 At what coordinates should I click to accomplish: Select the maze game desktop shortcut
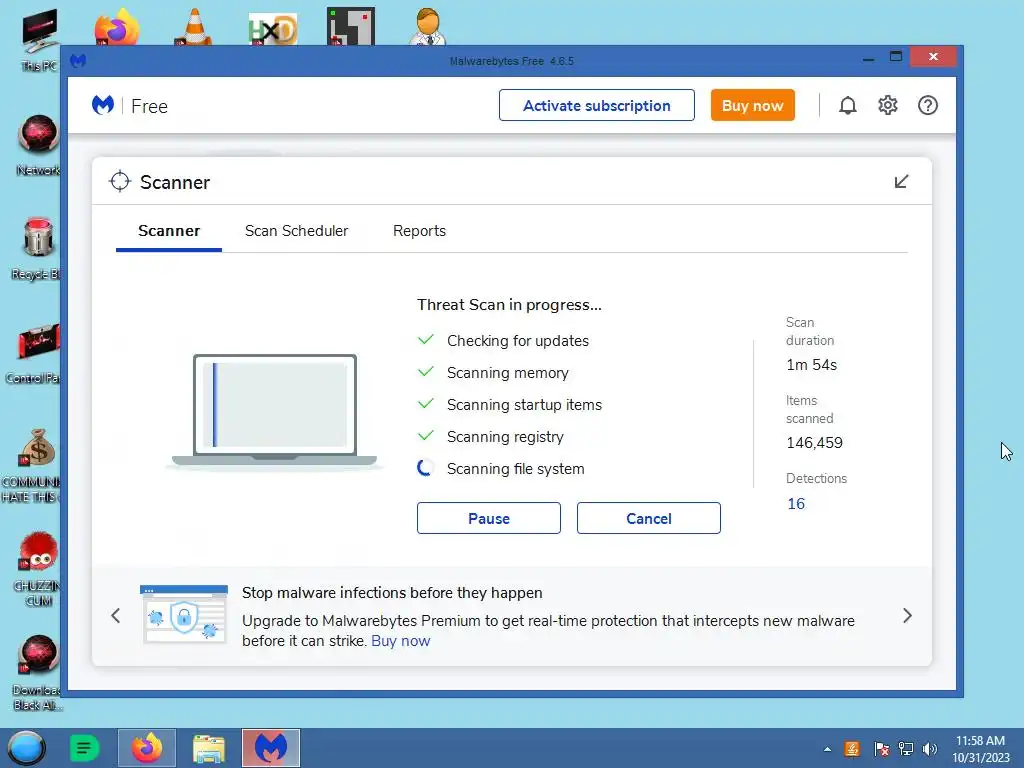tap(351, 26)
